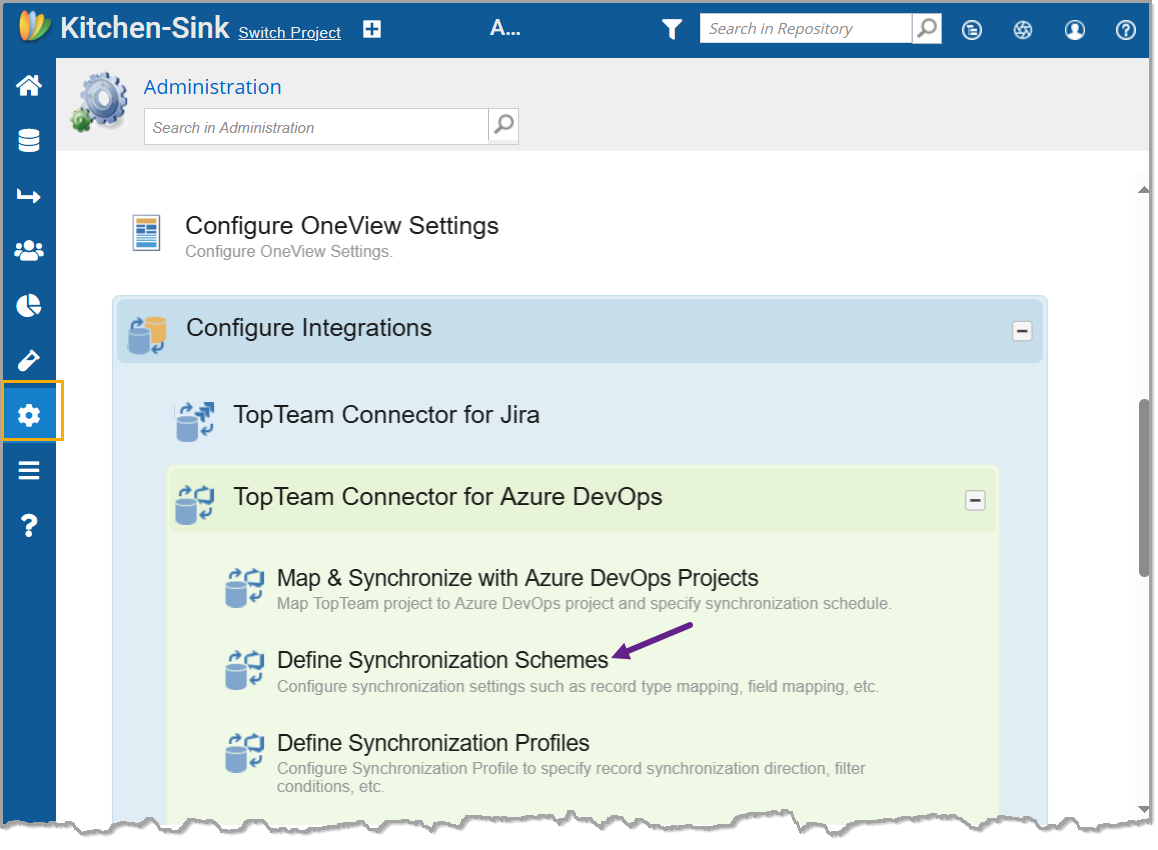Image resolution: width=1158 pixels, height=850 pixels.
Task: Click the filter funnel icon in header
Action: 672,30
